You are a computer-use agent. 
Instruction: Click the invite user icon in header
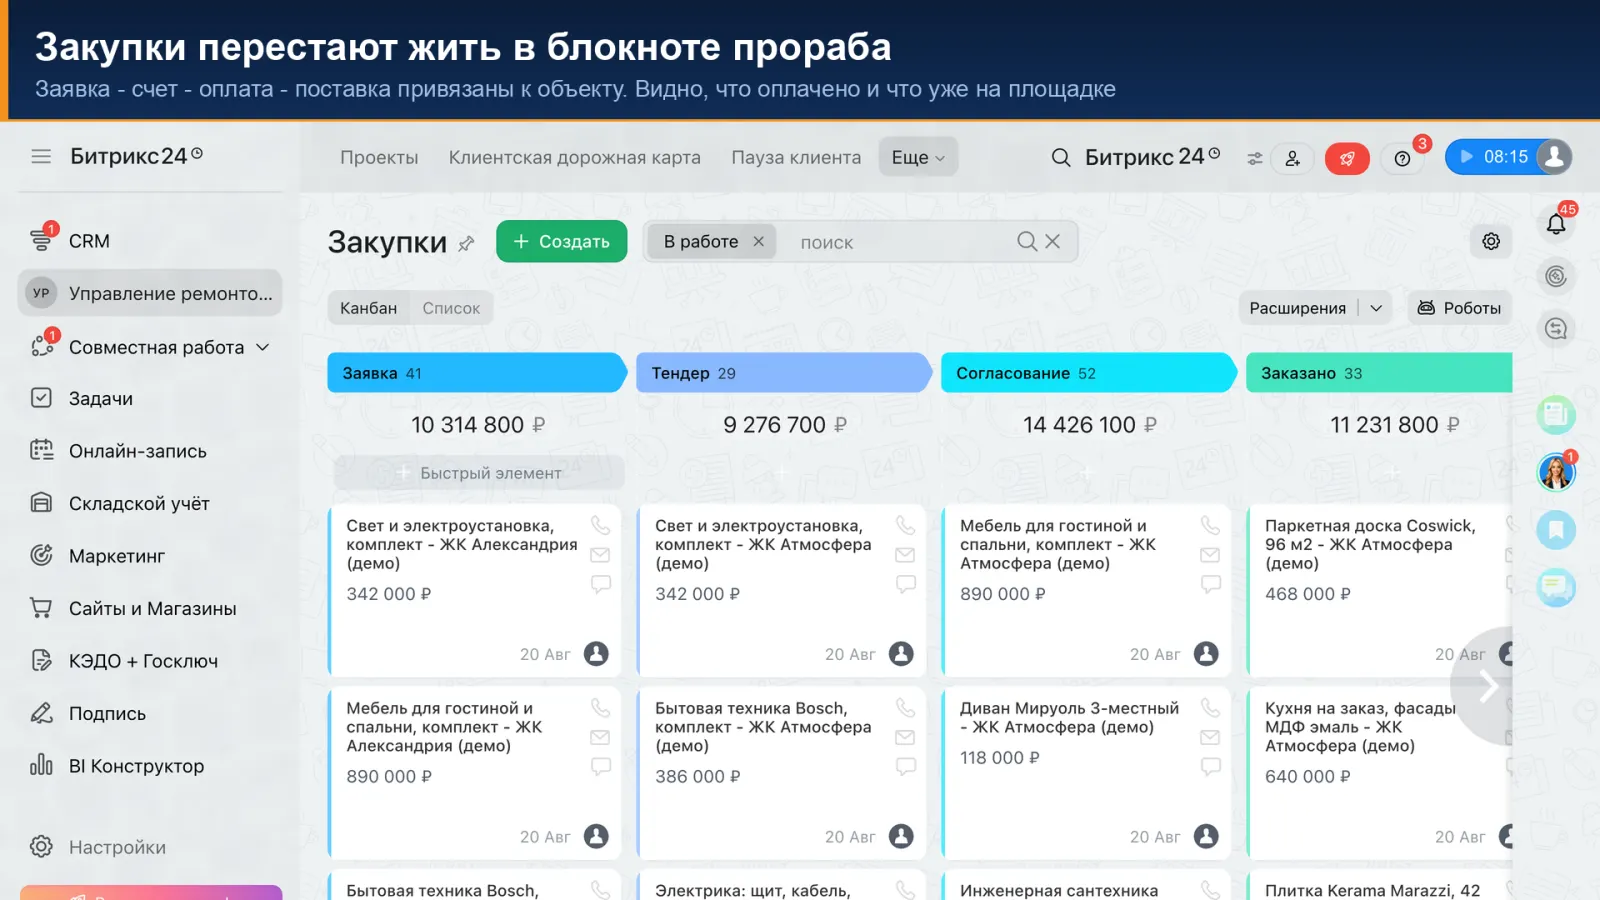1293,158
